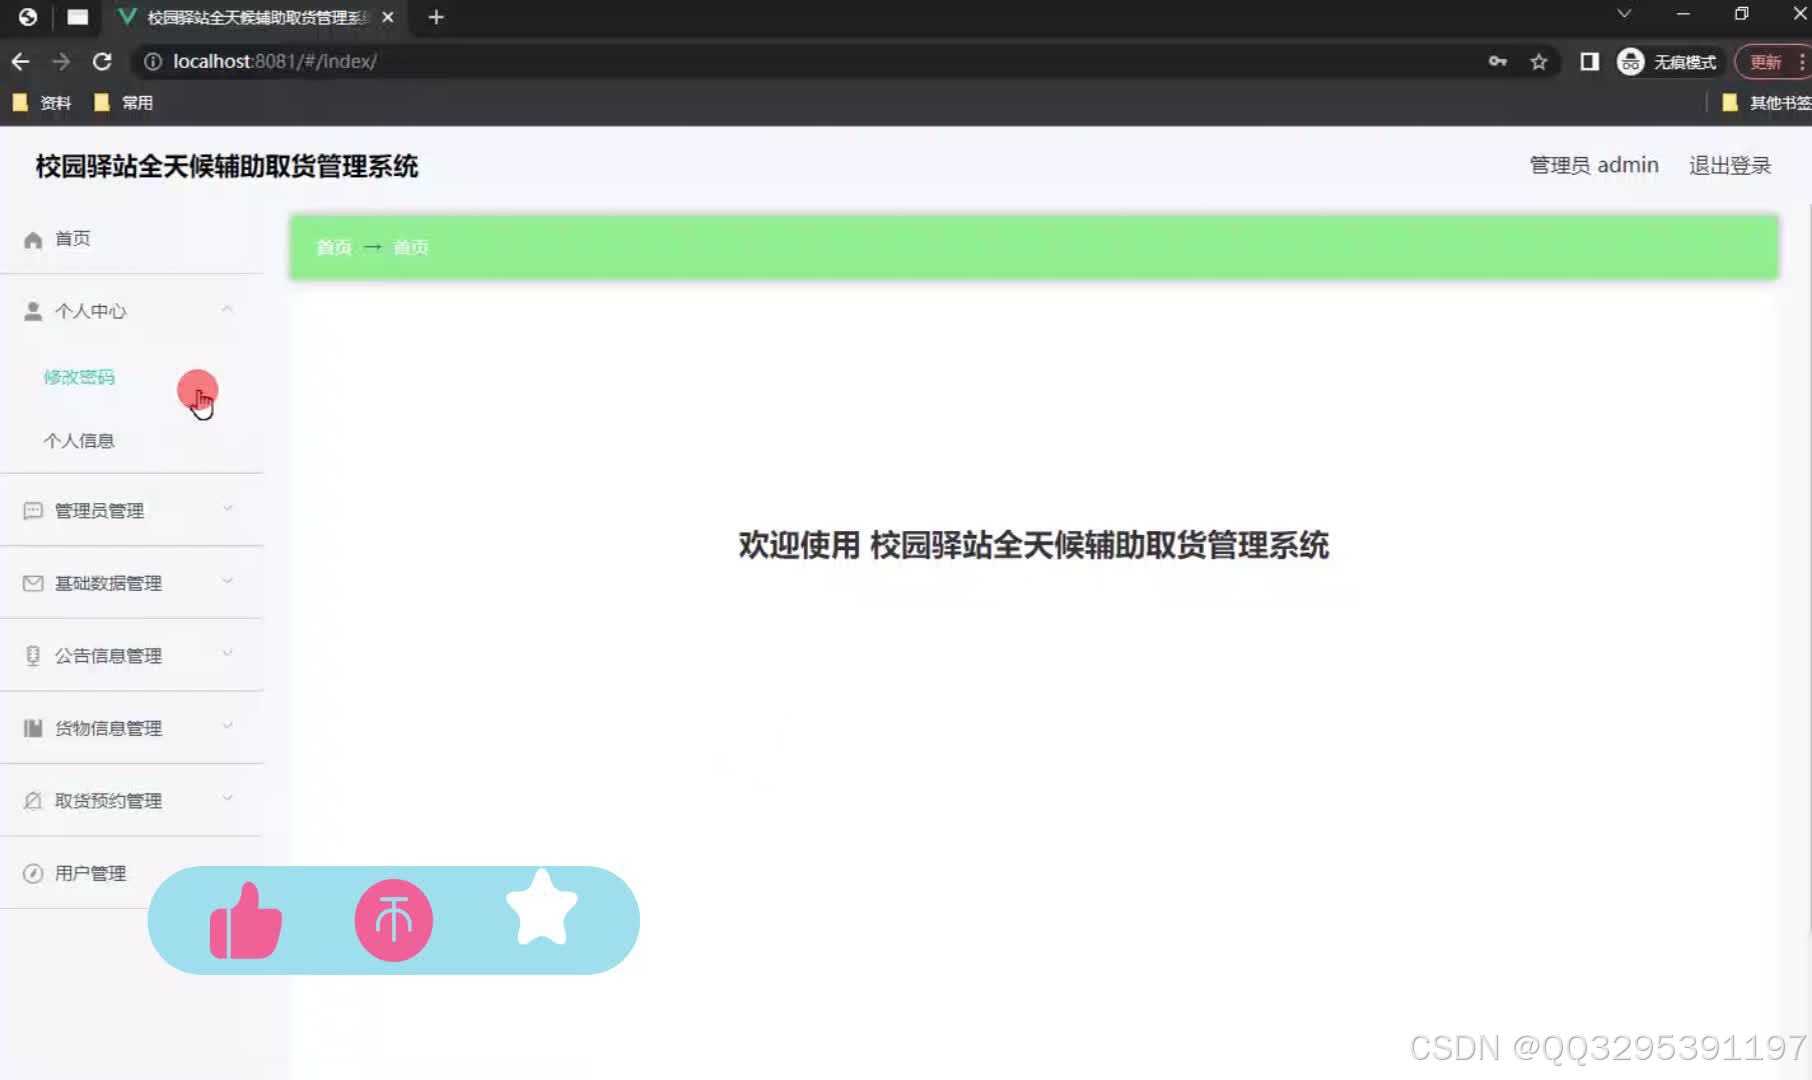The width and height of the screenshot is (1812, 1080).
Task: Click the second 首页 breadcrumb item
Action: (411, 247)
